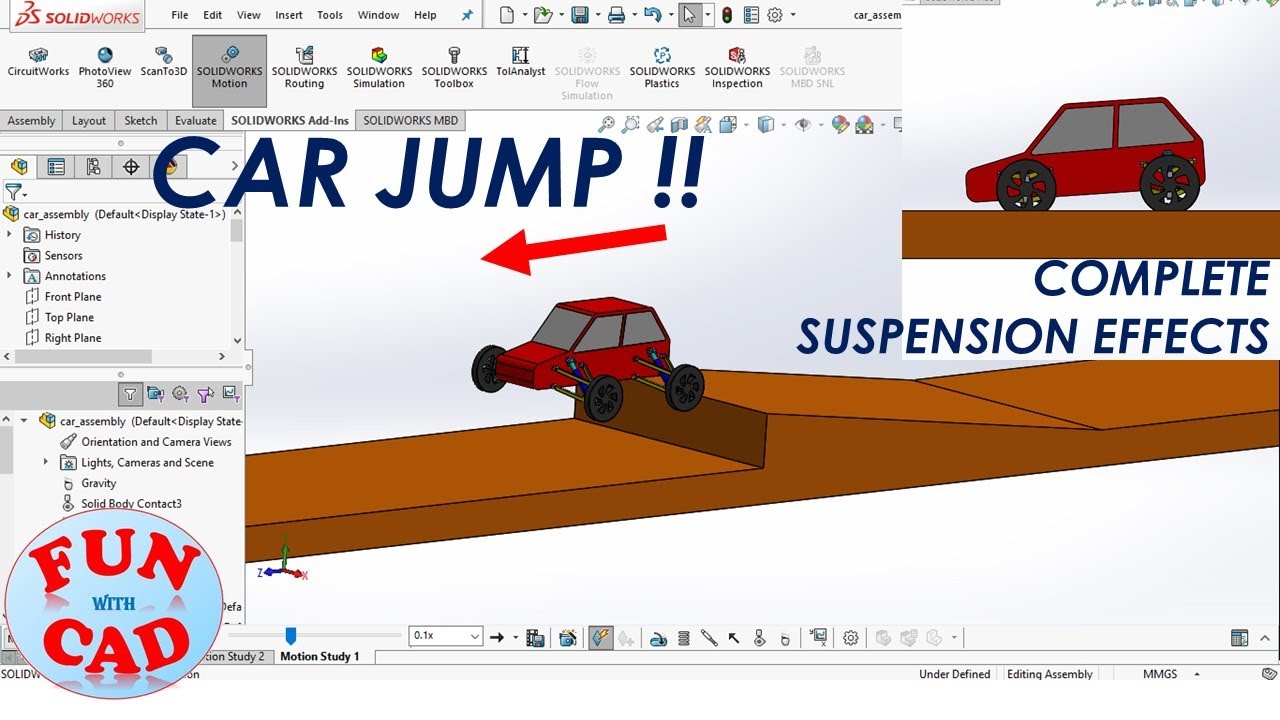Save the assembly file
This screenshot has width=1280, height=720.
coord(579,15)
